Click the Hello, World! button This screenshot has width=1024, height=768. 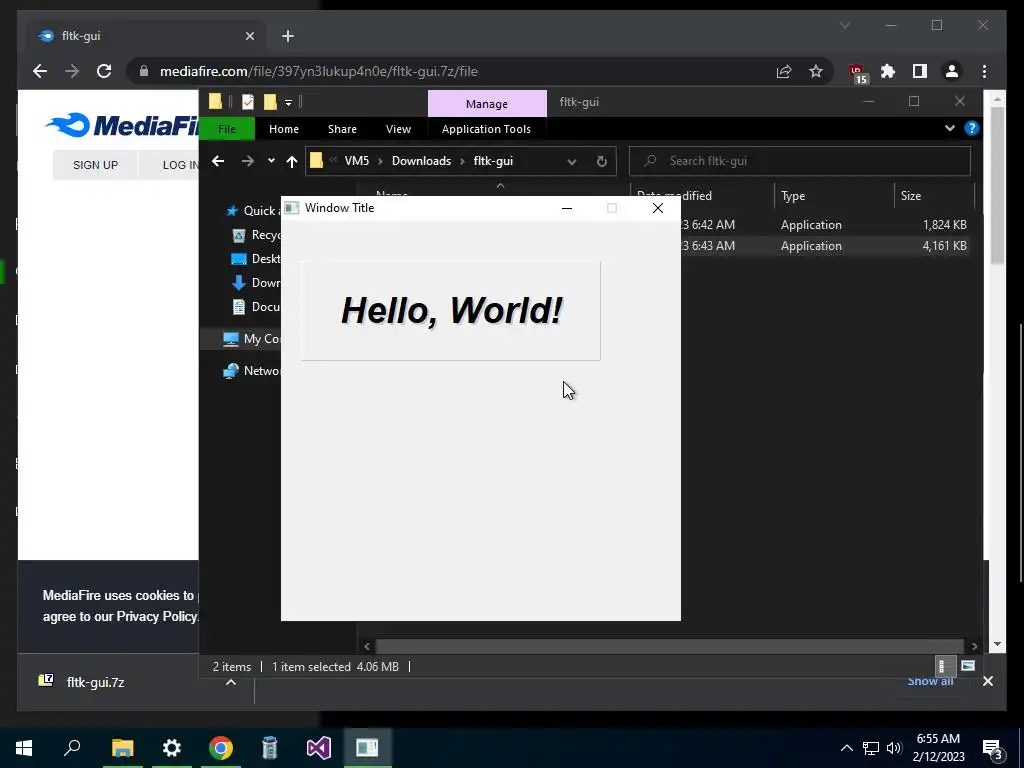coord(451,311)
